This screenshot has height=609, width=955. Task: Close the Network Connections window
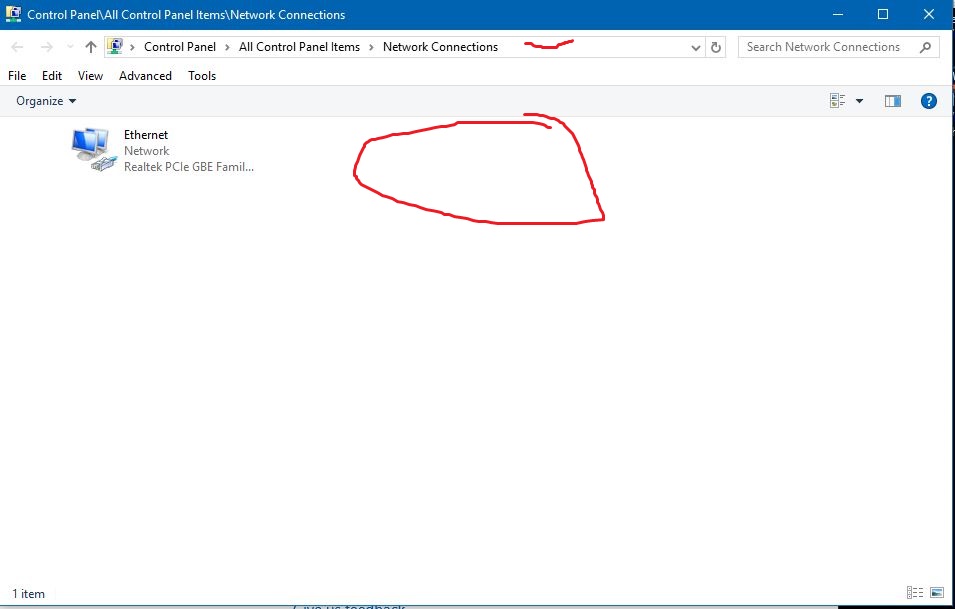pos(928,14)
